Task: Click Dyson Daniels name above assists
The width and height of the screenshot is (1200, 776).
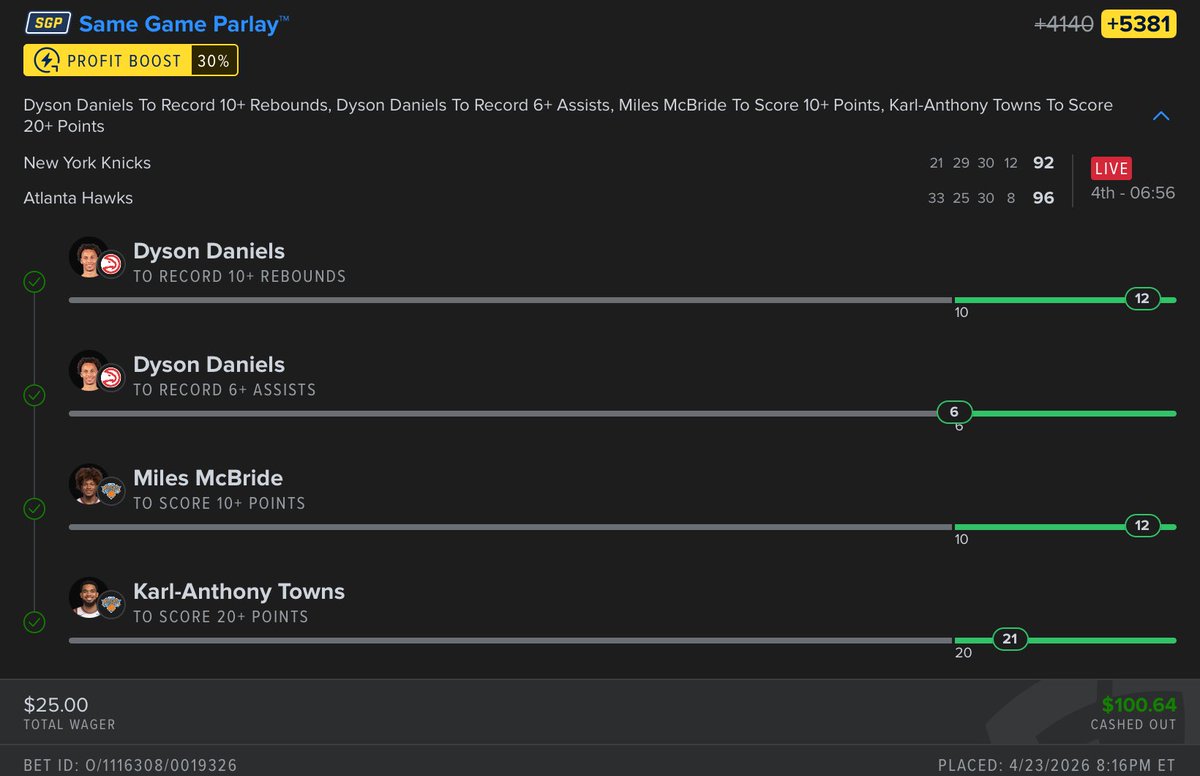Action: point(209,365)
